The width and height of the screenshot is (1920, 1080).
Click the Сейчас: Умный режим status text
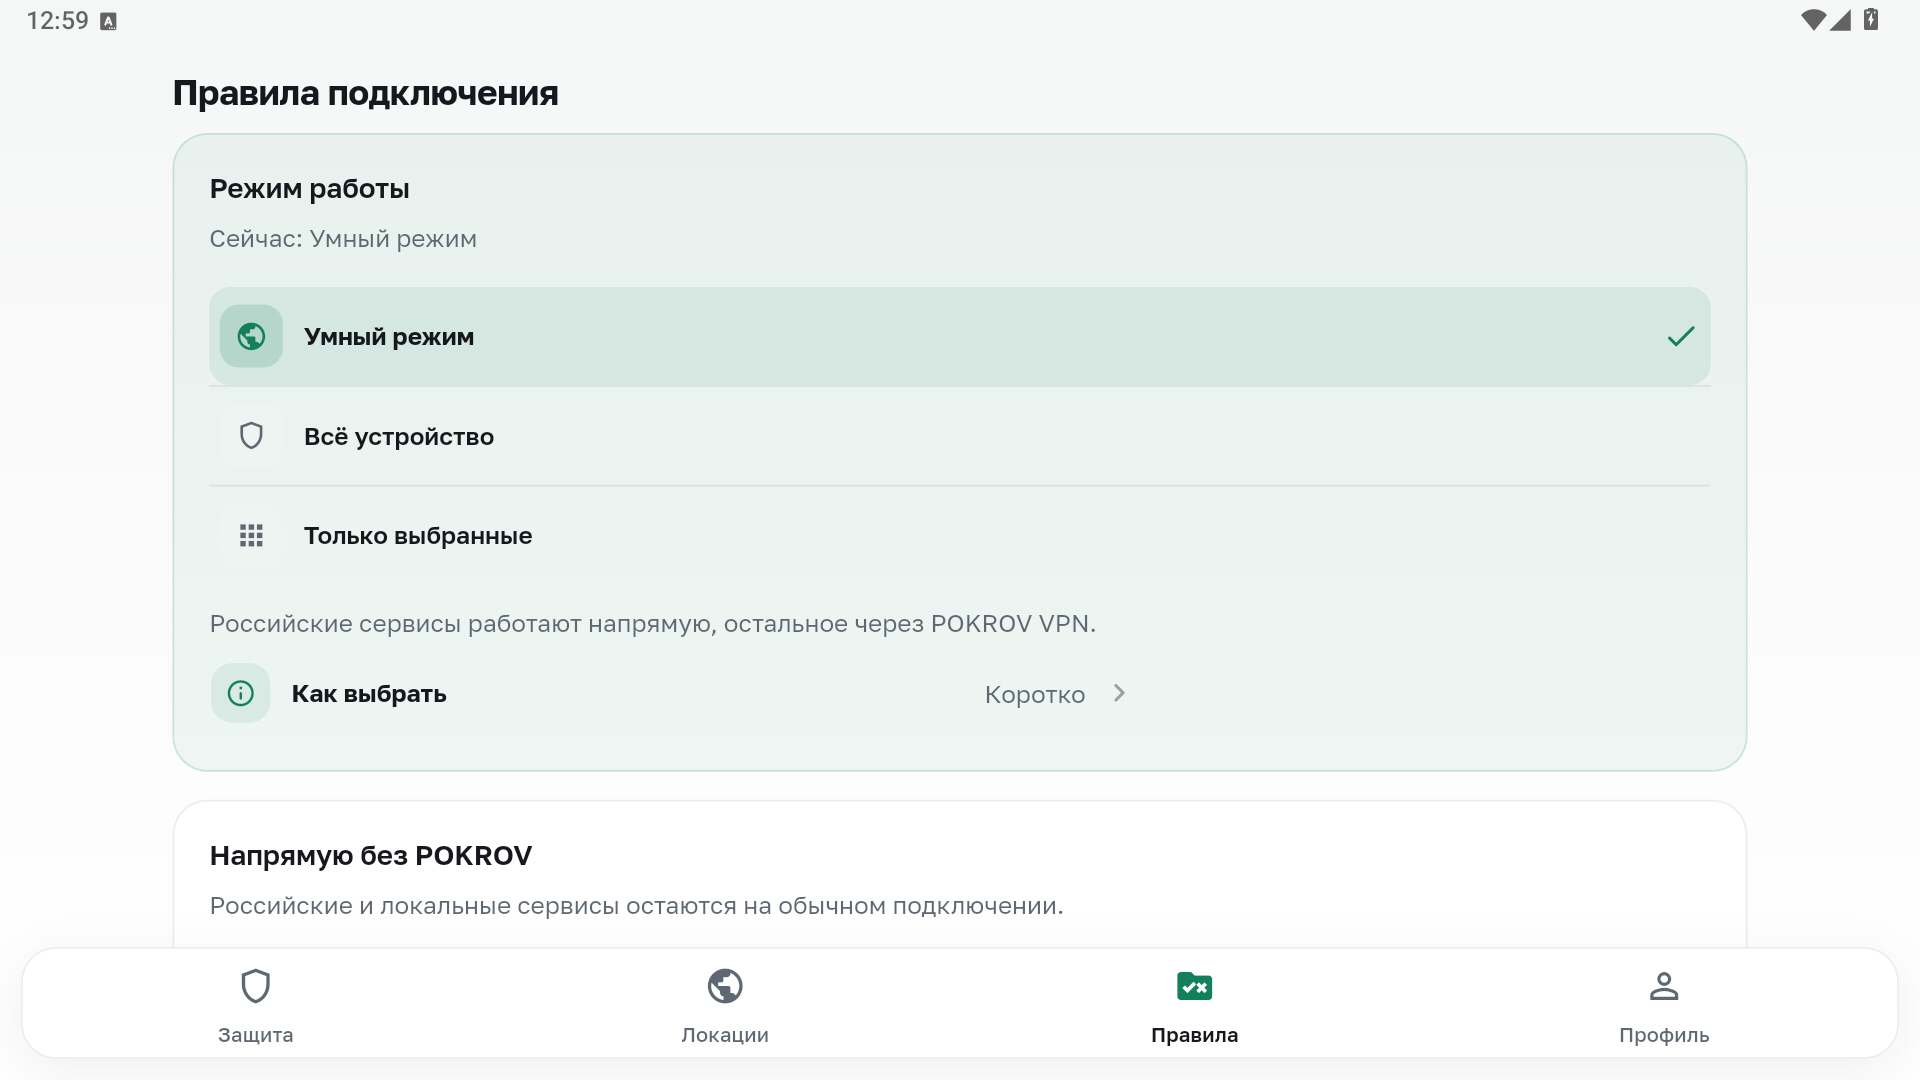[343, 239]
